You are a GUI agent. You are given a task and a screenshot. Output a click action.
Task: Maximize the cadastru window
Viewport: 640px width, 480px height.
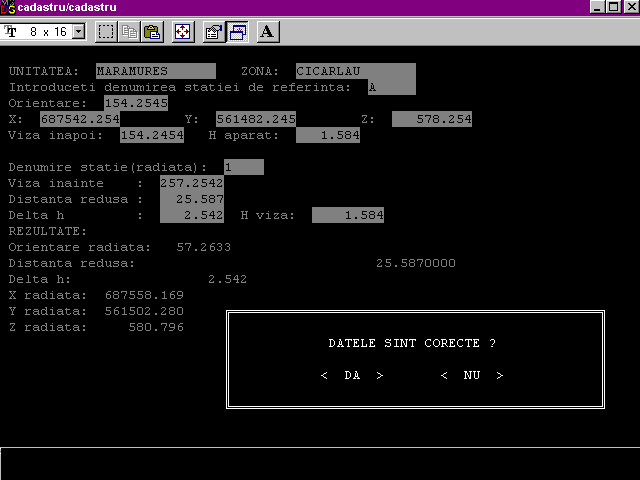click(x=613, y=7)
